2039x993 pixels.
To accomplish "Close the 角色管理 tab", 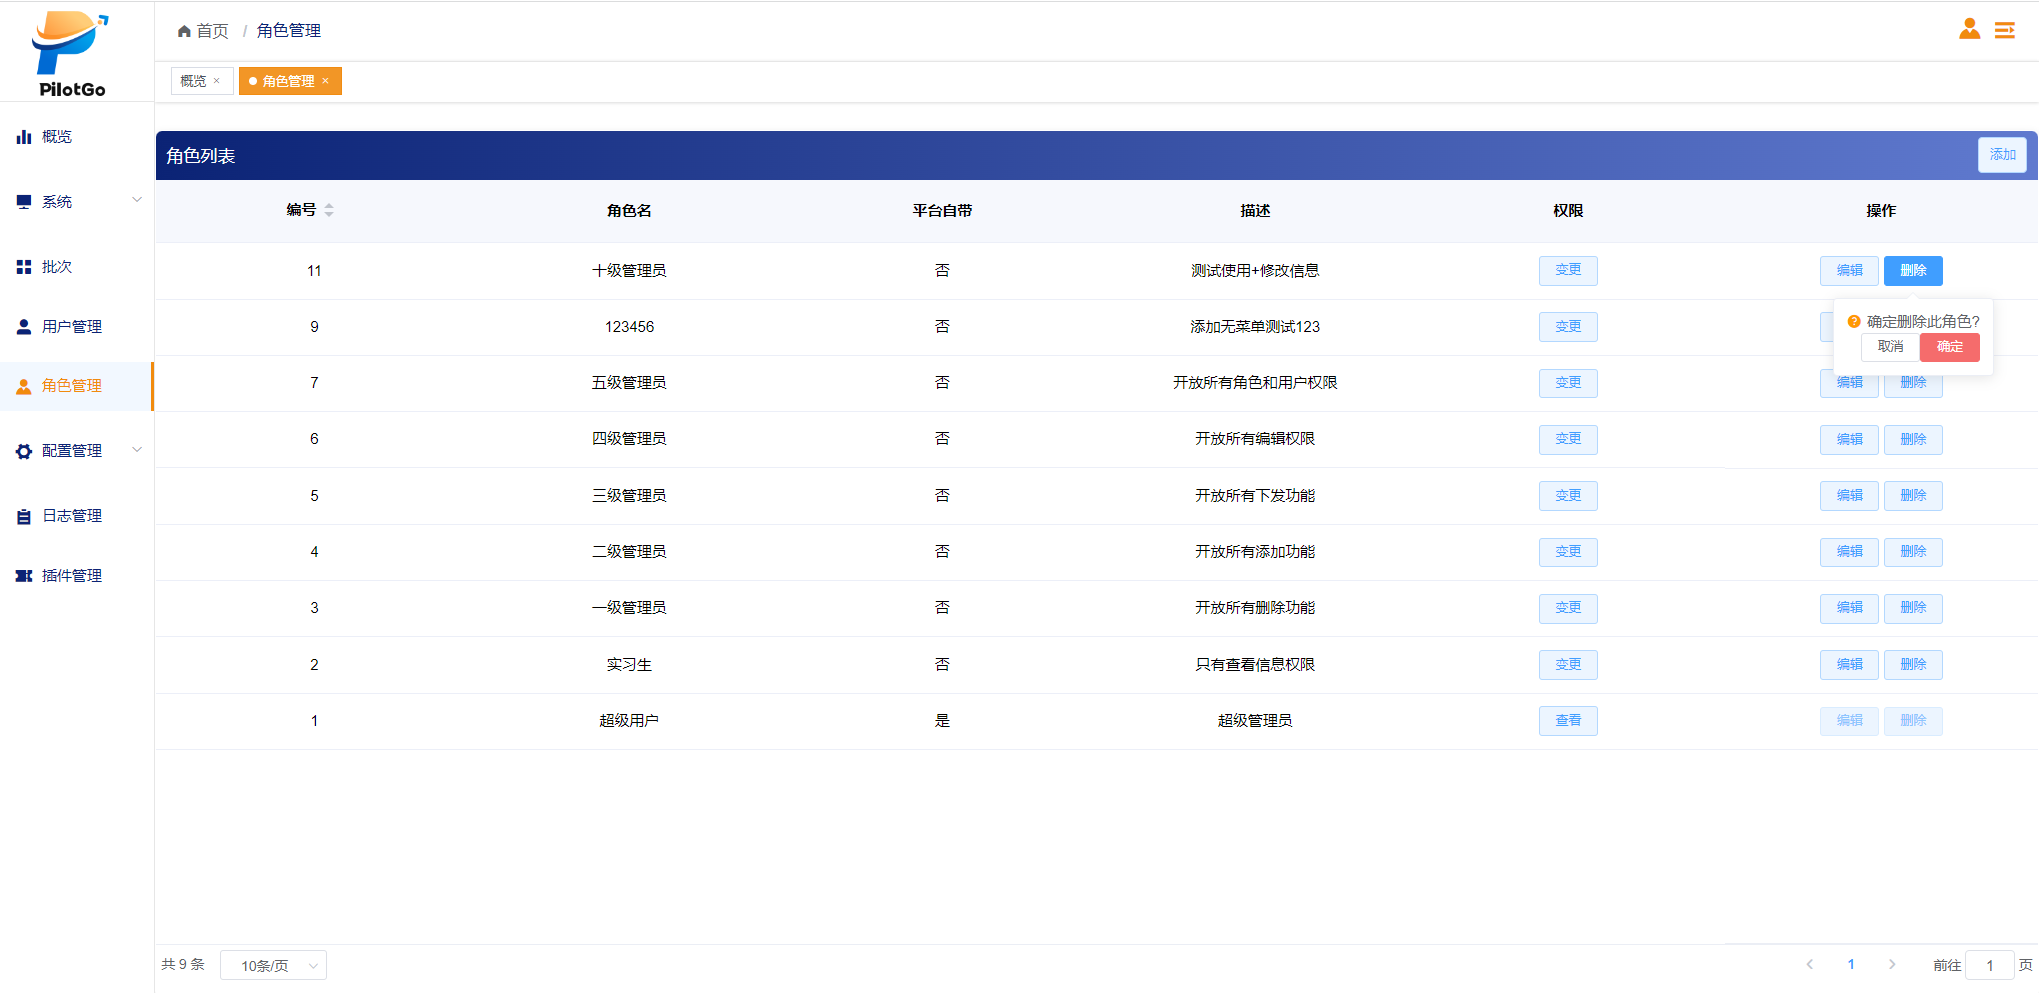I will pyautogui.click(x=325, y=81).
